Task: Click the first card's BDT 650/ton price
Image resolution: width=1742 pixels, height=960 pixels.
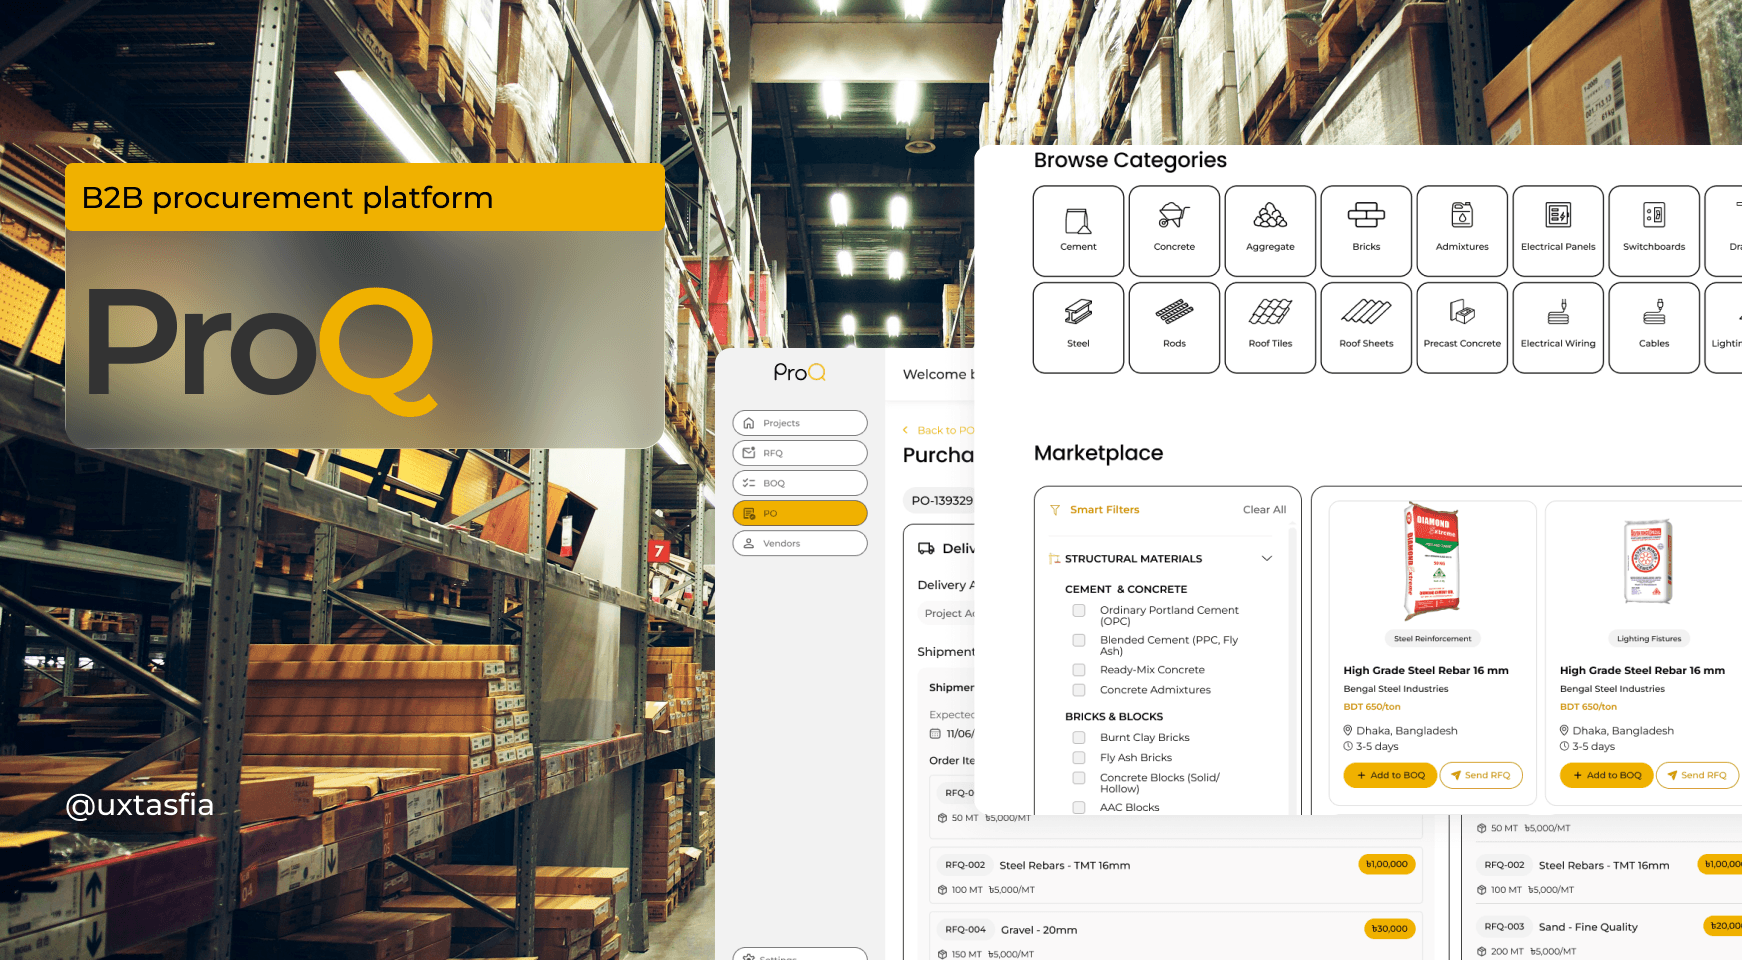Action: 1372,707
